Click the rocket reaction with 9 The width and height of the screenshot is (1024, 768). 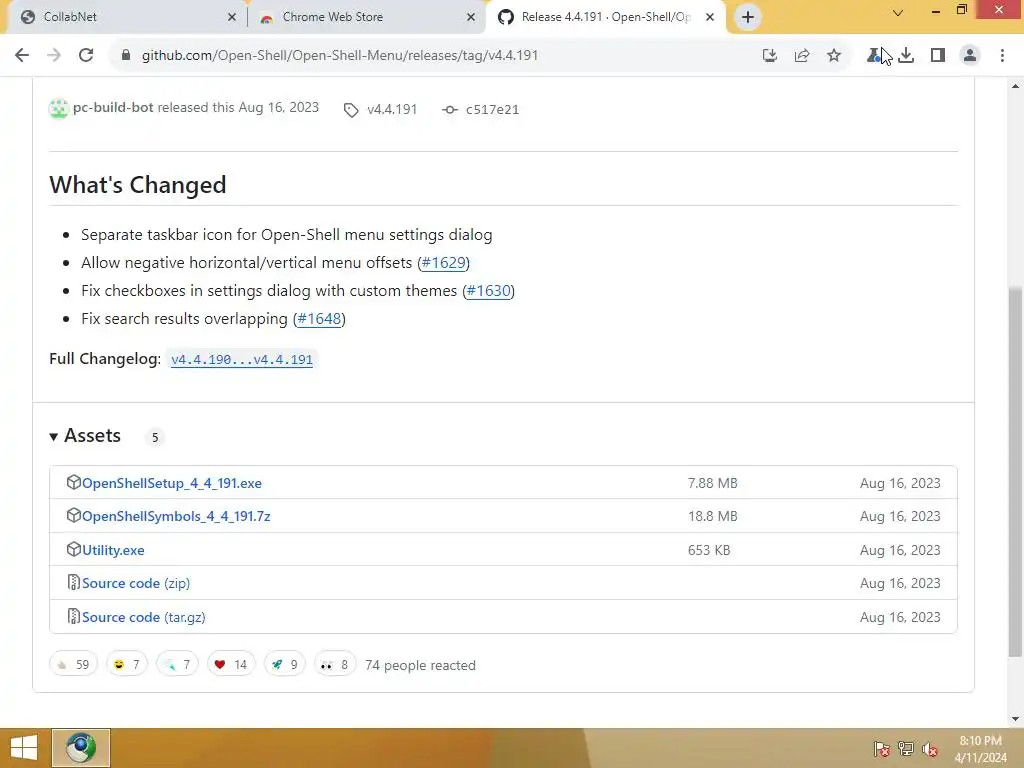pos(285,664)
